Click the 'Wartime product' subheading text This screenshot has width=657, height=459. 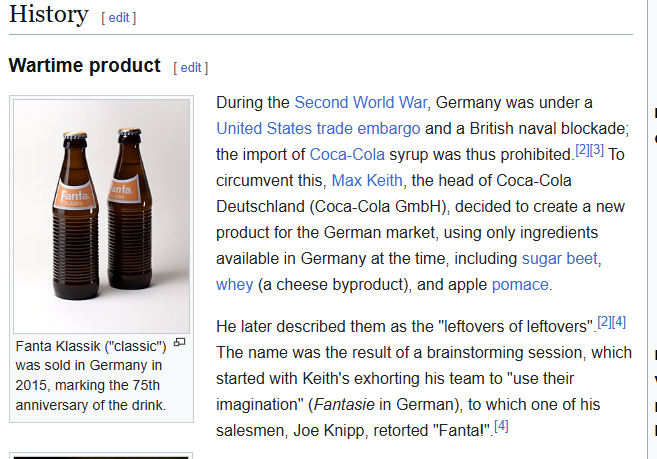[84, 65]
